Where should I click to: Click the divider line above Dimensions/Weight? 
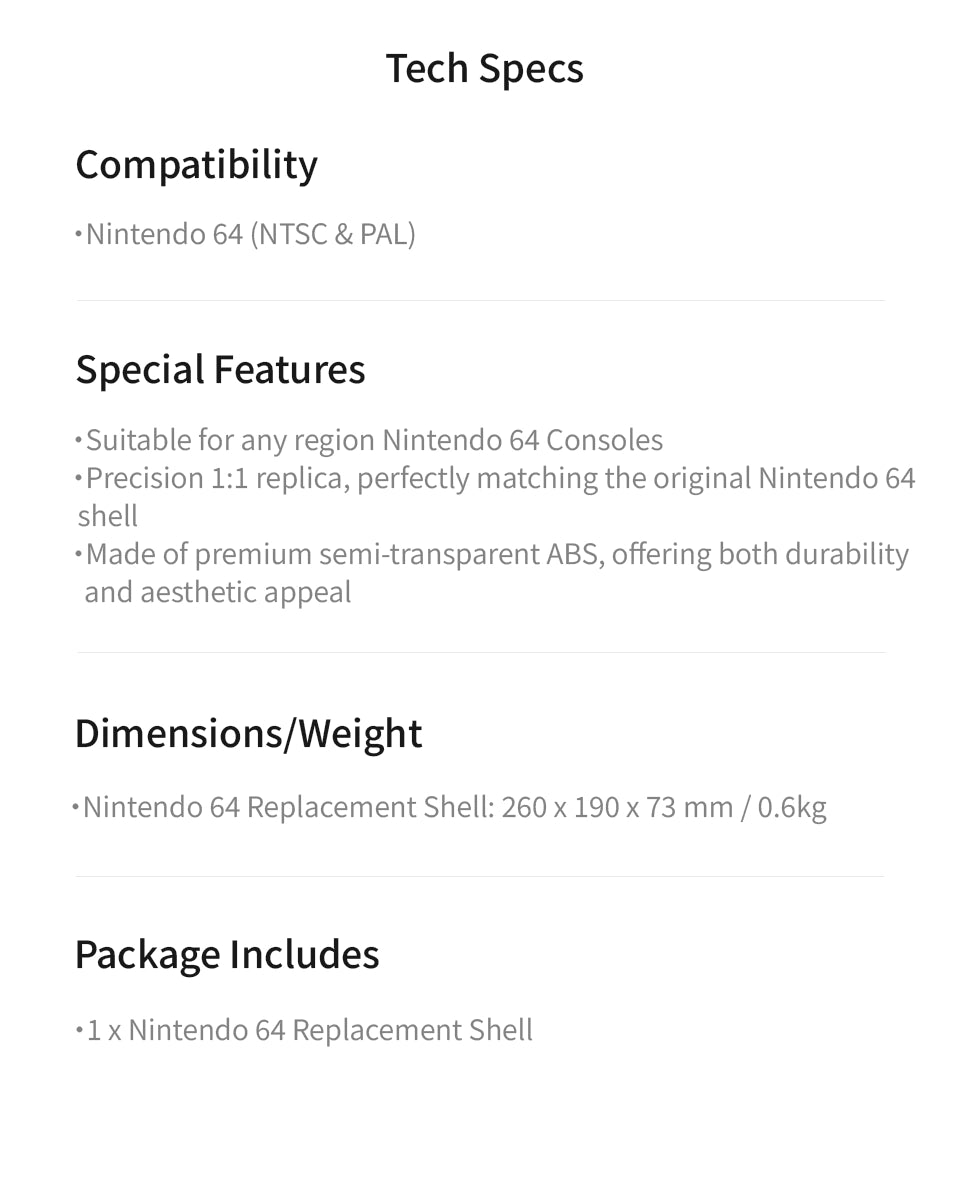coord(480,653)
